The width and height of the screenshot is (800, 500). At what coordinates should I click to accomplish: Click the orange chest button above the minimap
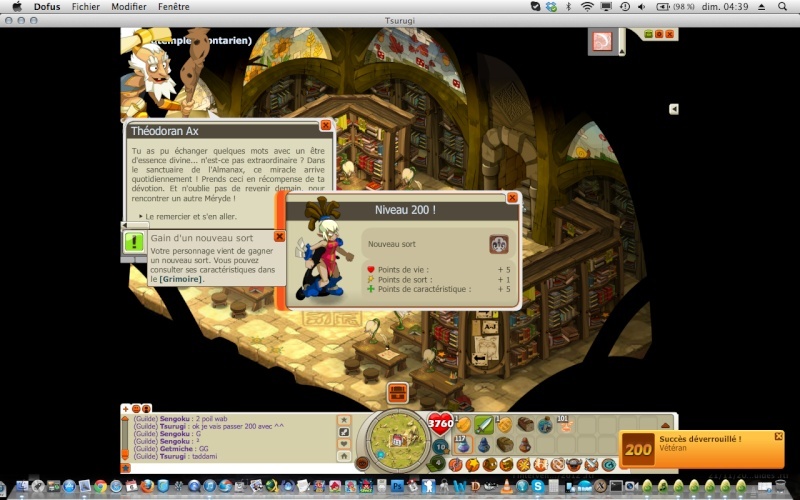[x=397, y=393]
